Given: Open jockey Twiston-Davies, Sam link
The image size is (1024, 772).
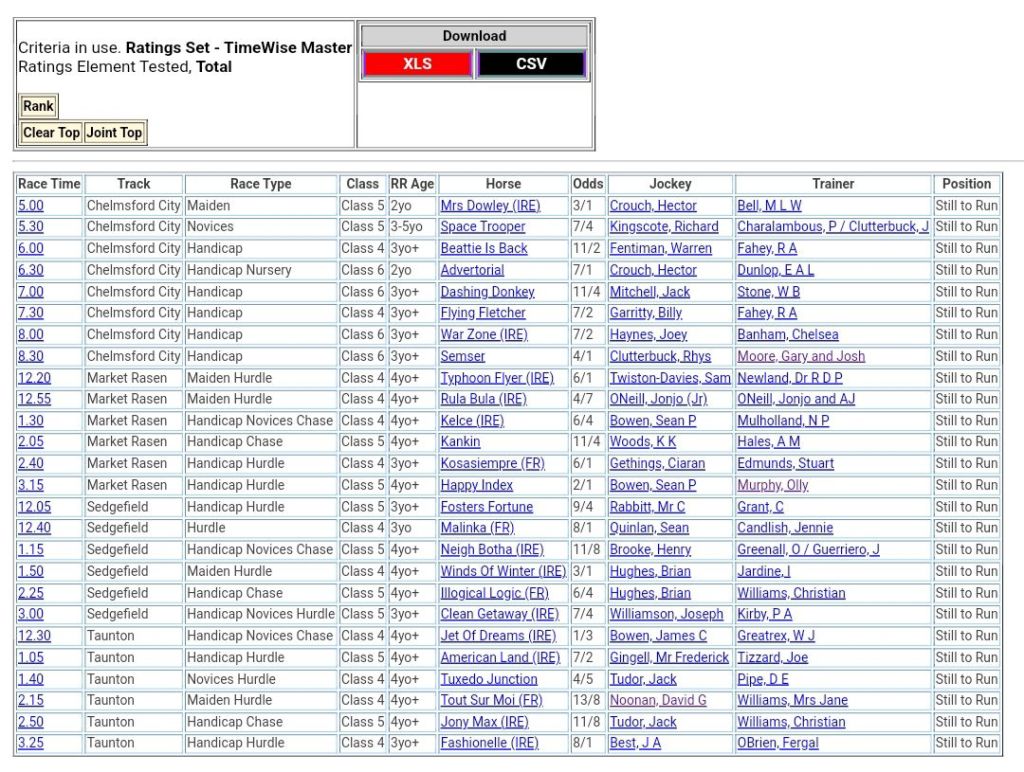Looking at the screenshot, I should pos(669,378).
